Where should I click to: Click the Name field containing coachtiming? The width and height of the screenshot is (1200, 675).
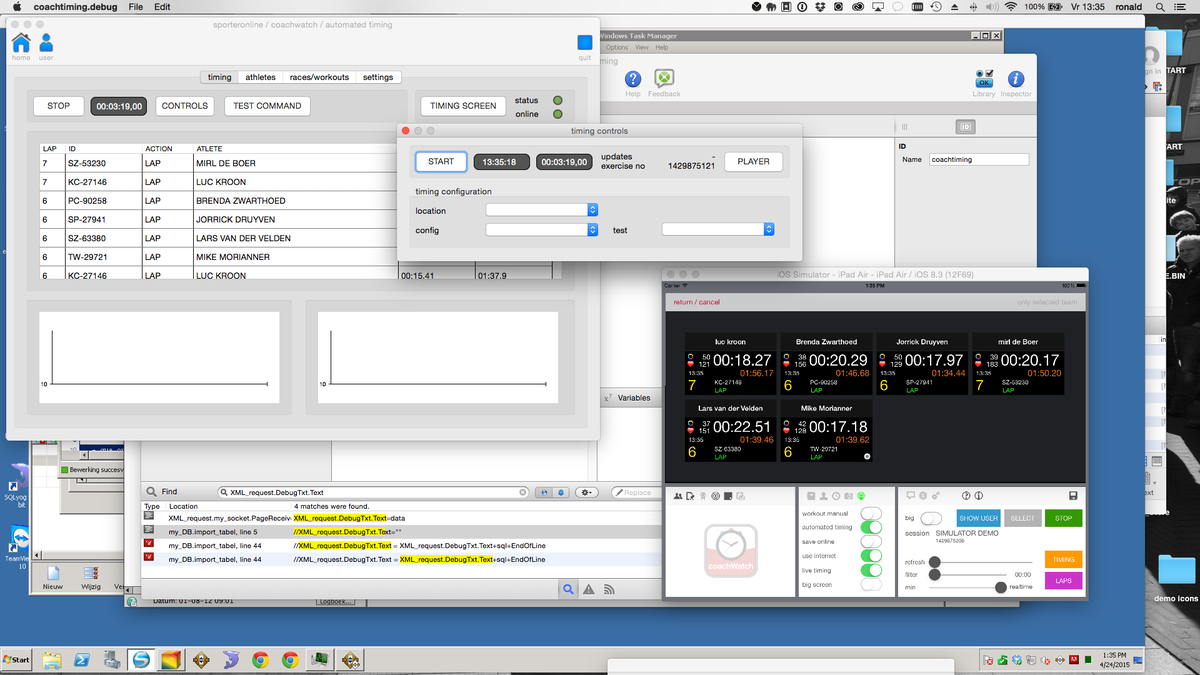tap(978, 159)
